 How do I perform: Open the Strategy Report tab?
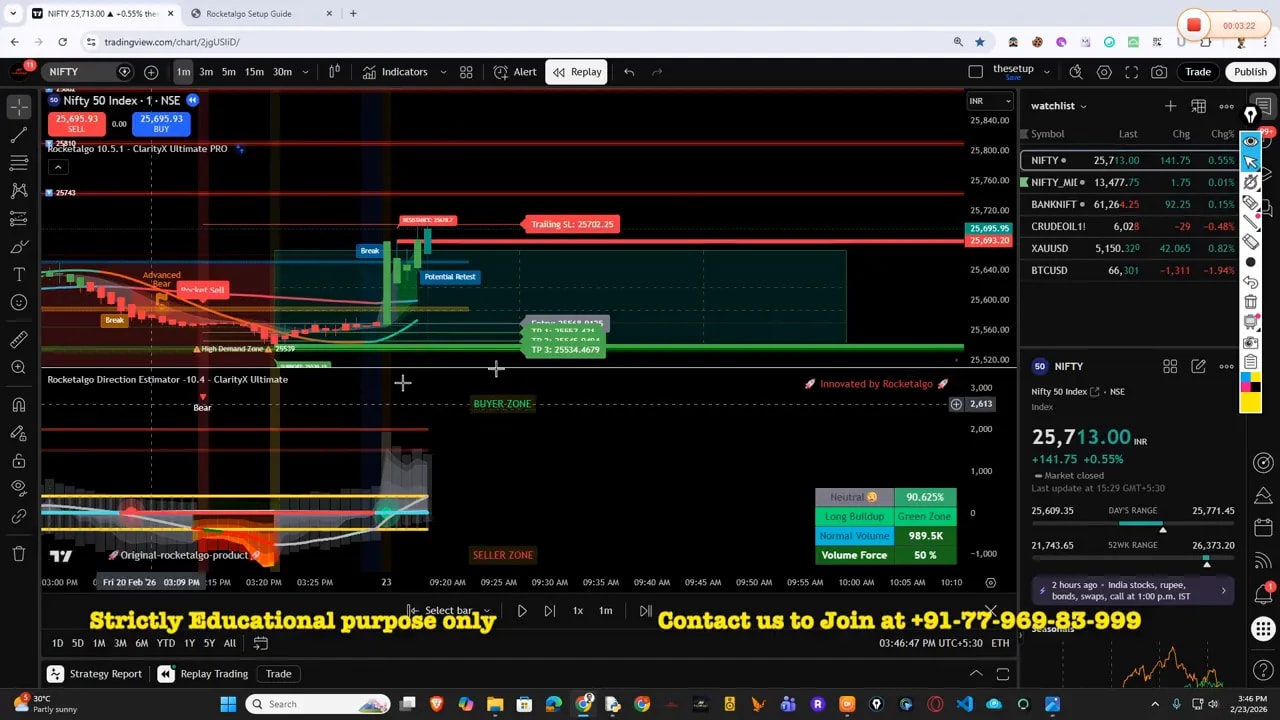coord(95,674)
